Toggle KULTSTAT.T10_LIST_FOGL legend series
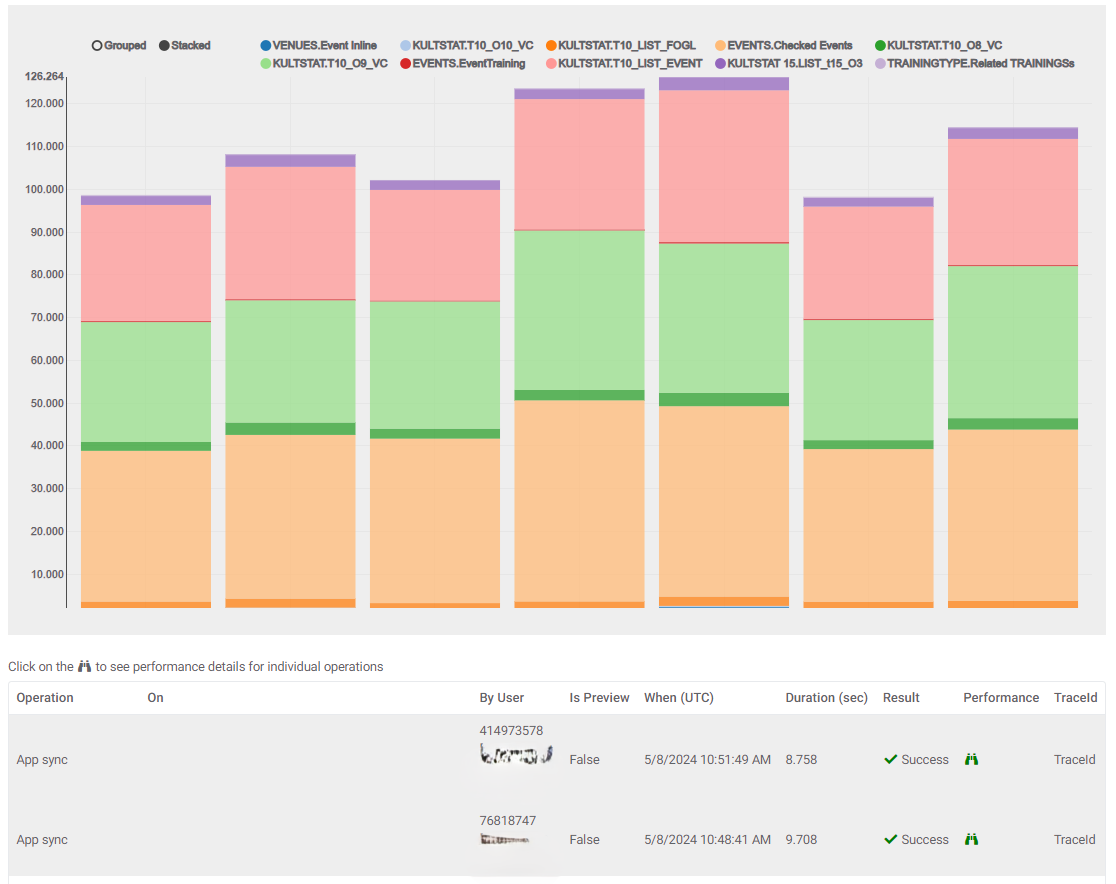Viewport: 1116px width, 884px height. [621, 46]
